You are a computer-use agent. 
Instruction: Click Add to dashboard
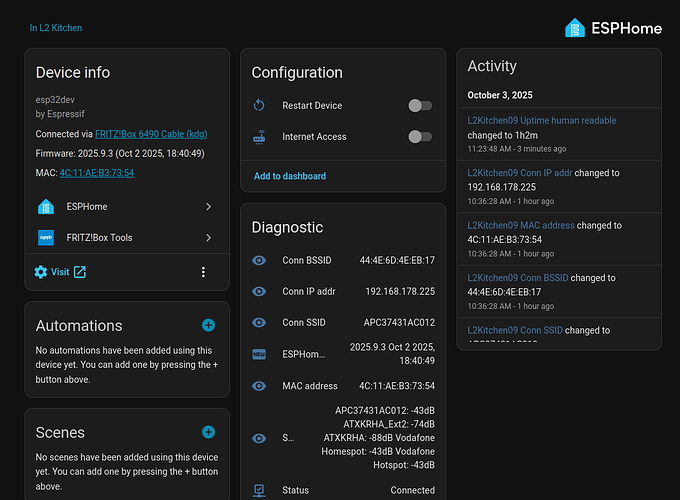tap(290, 176)
